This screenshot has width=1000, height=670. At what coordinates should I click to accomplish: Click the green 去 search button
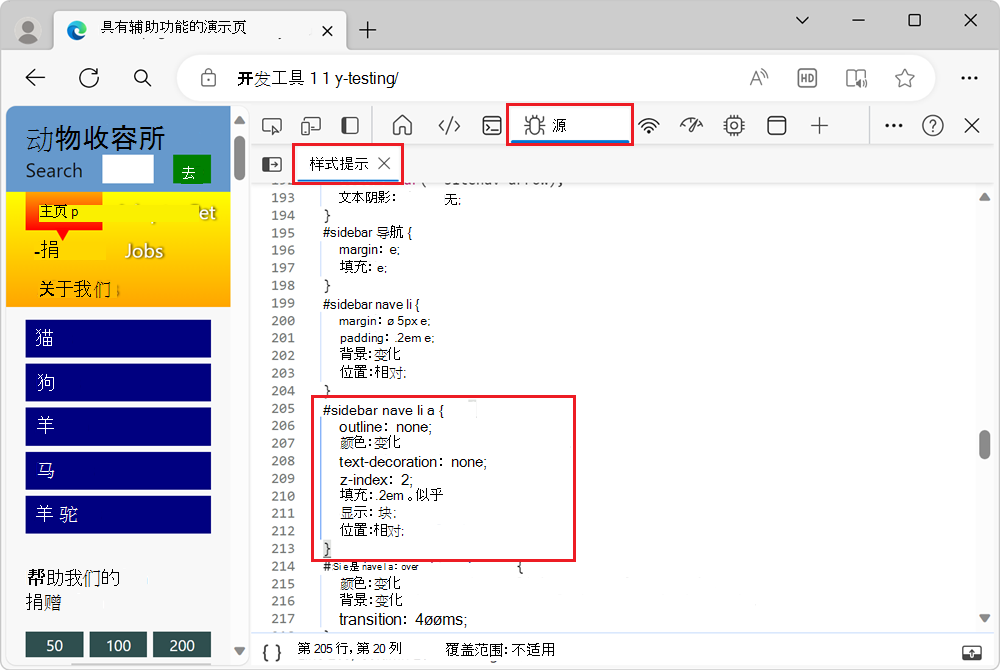[x=191, y=170]
